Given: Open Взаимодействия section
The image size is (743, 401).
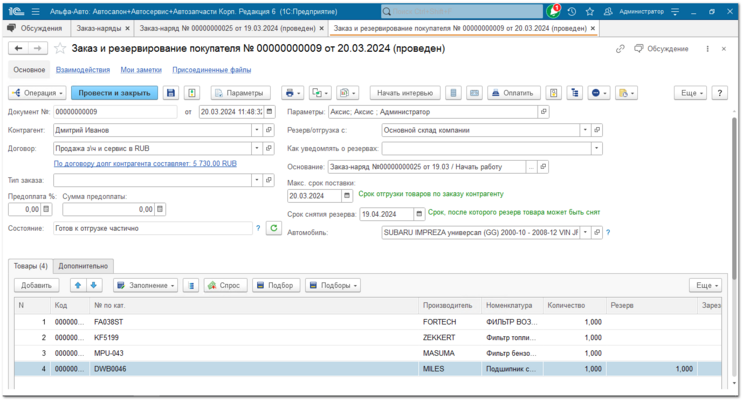Looking at the screenshot, I should point(83,70).
